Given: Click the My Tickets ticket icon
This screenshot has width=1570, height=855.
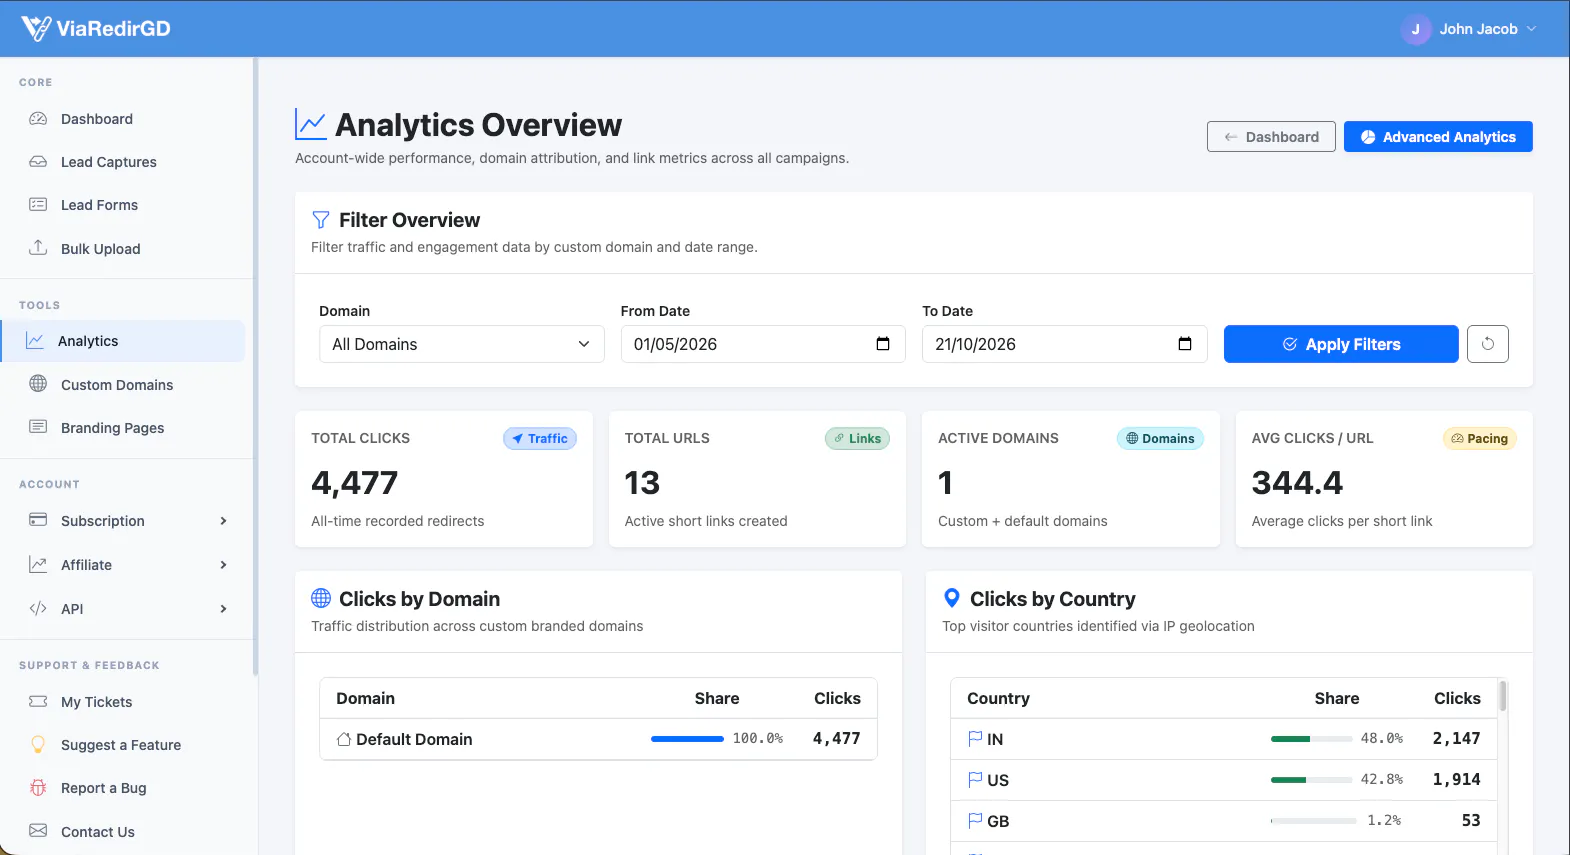Looking at the screenshot, I should point(38,701).
